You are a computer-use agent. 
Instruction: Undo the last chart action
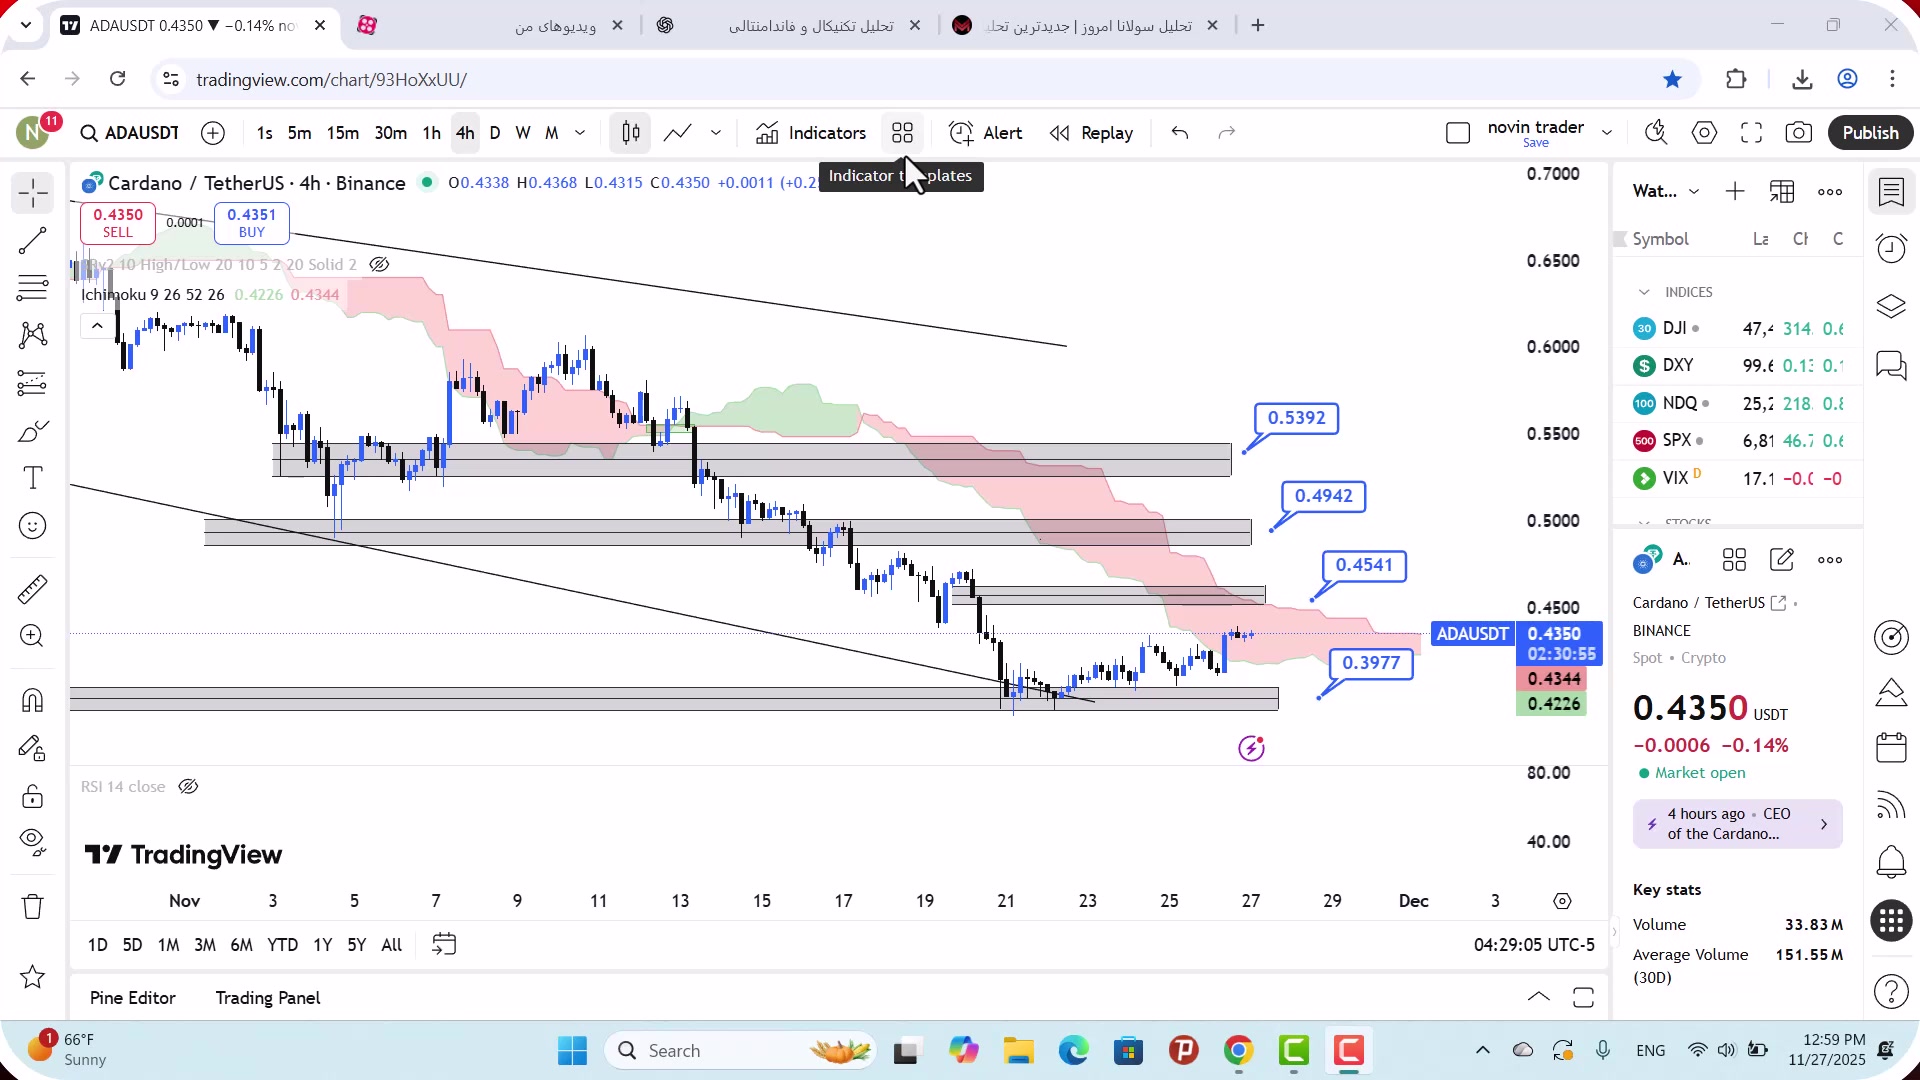point(1180,133)
